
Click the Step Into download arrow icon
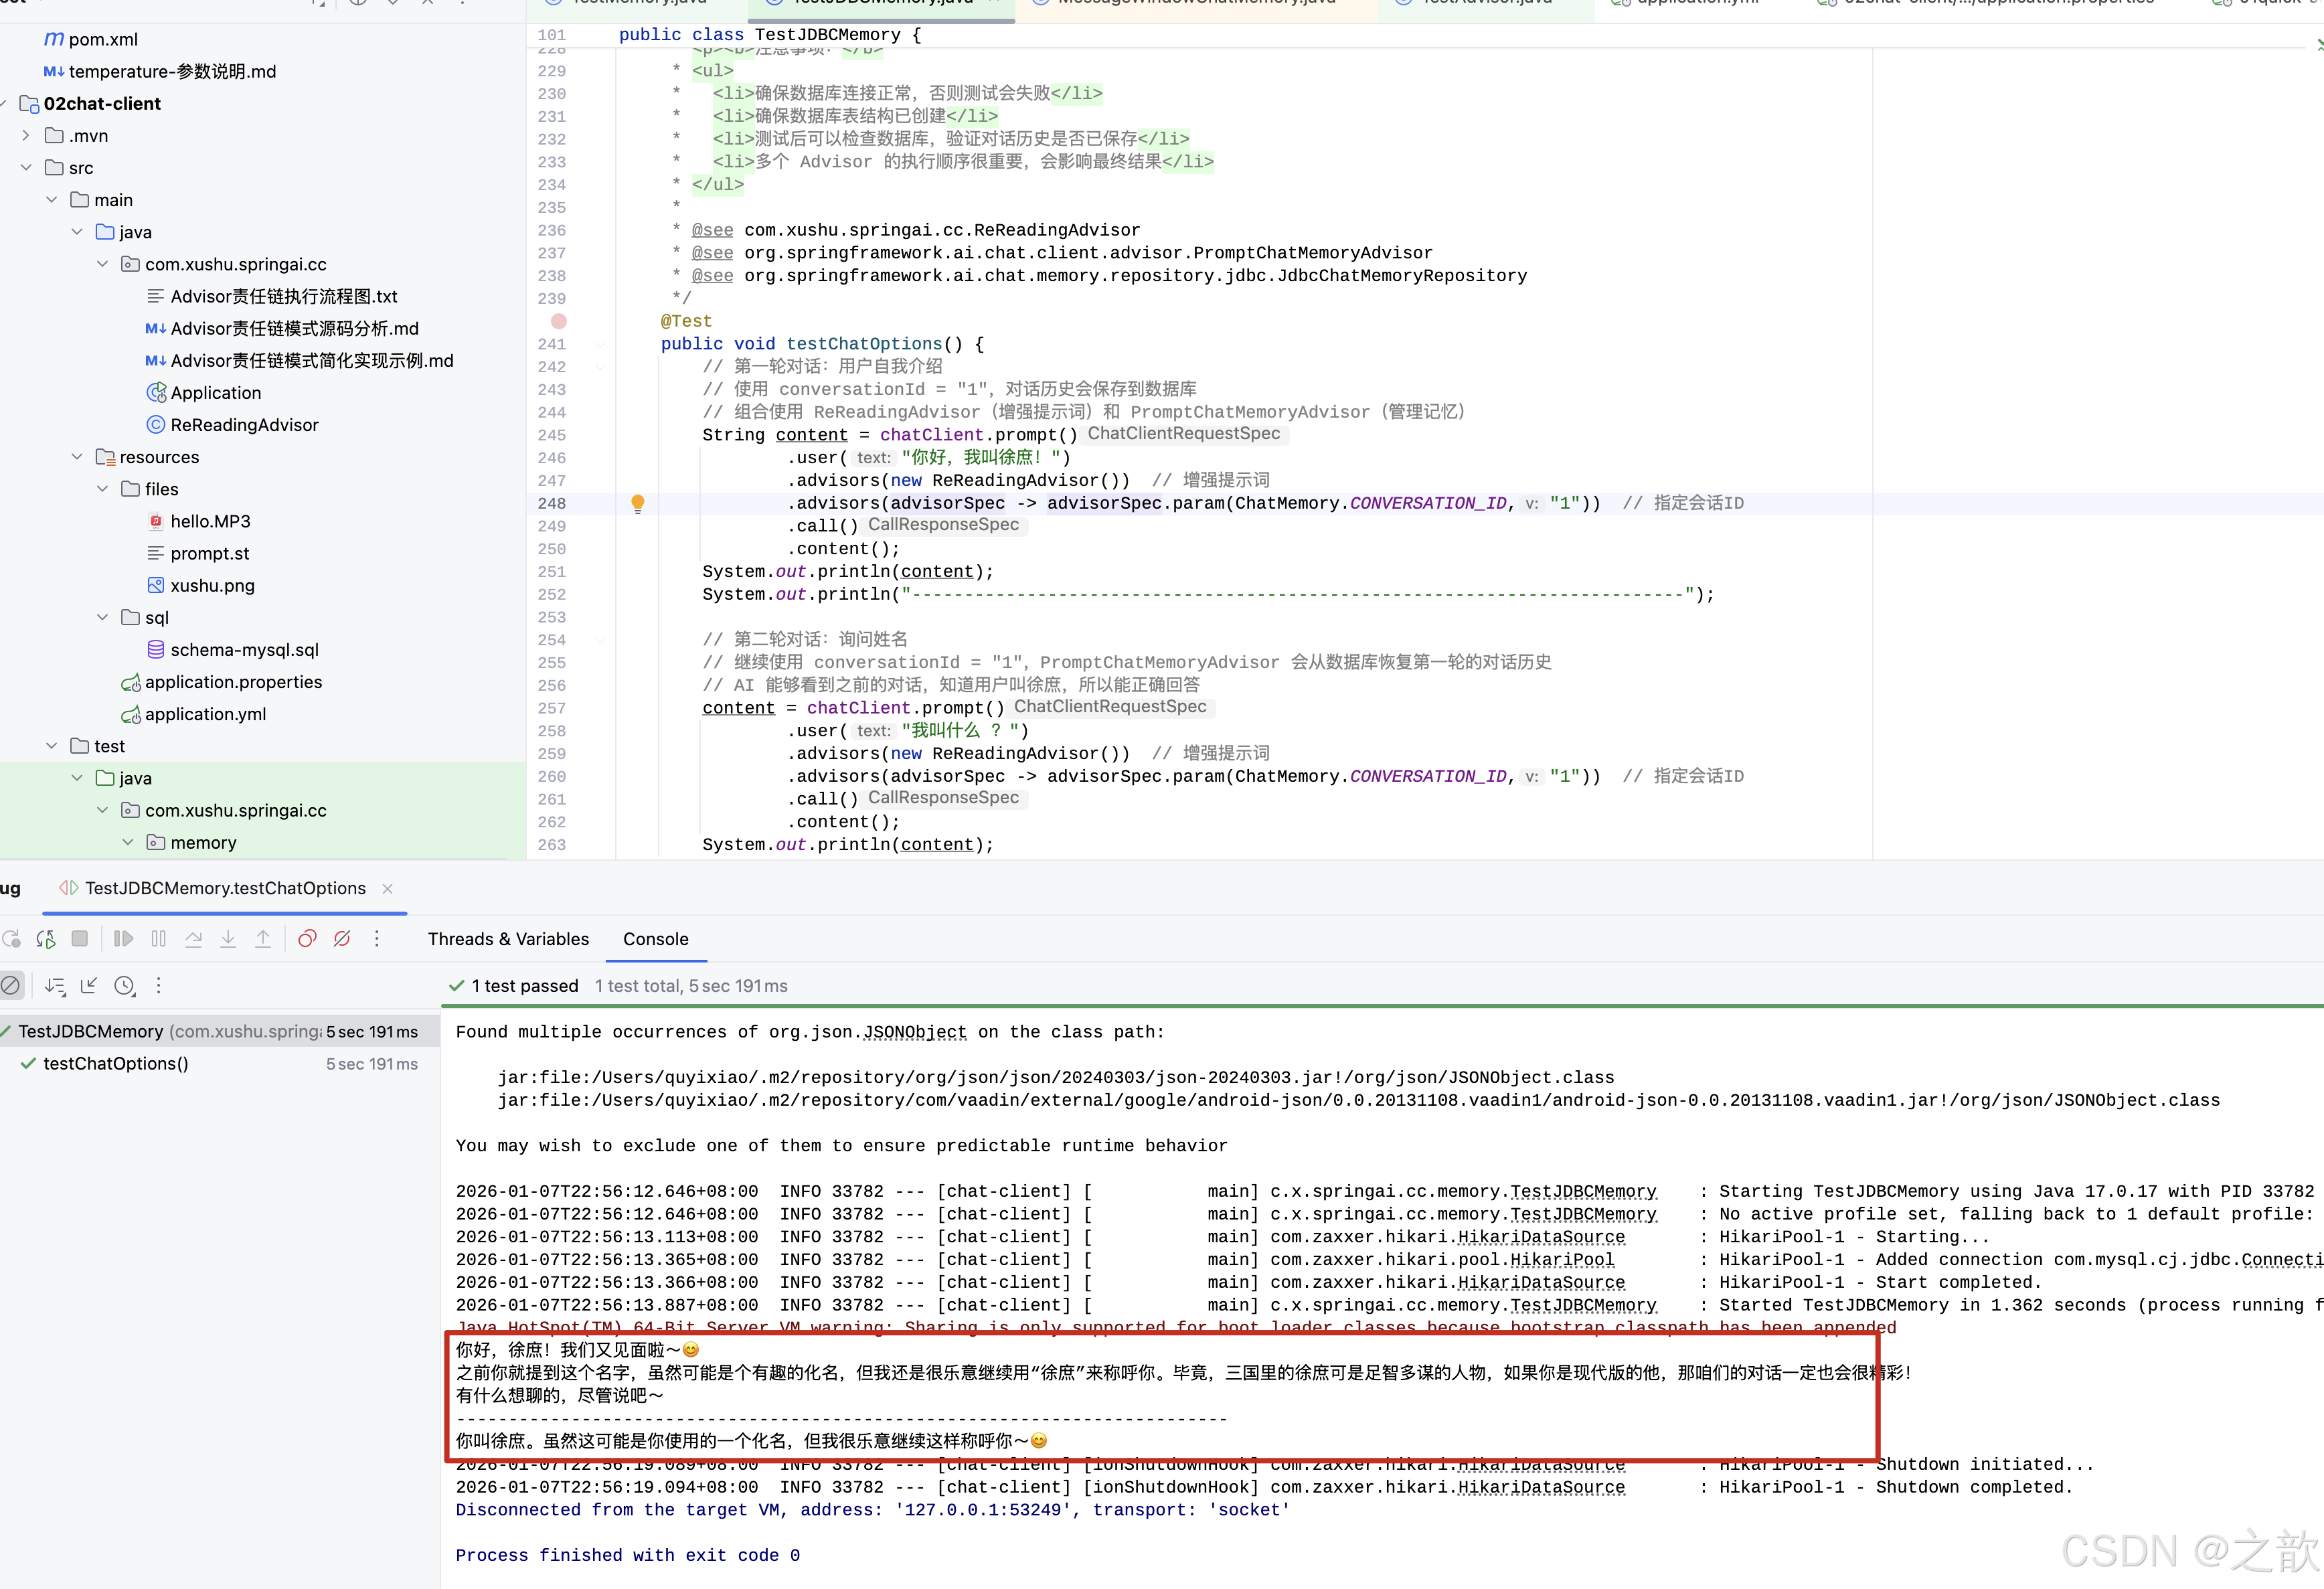pos(228,939)
